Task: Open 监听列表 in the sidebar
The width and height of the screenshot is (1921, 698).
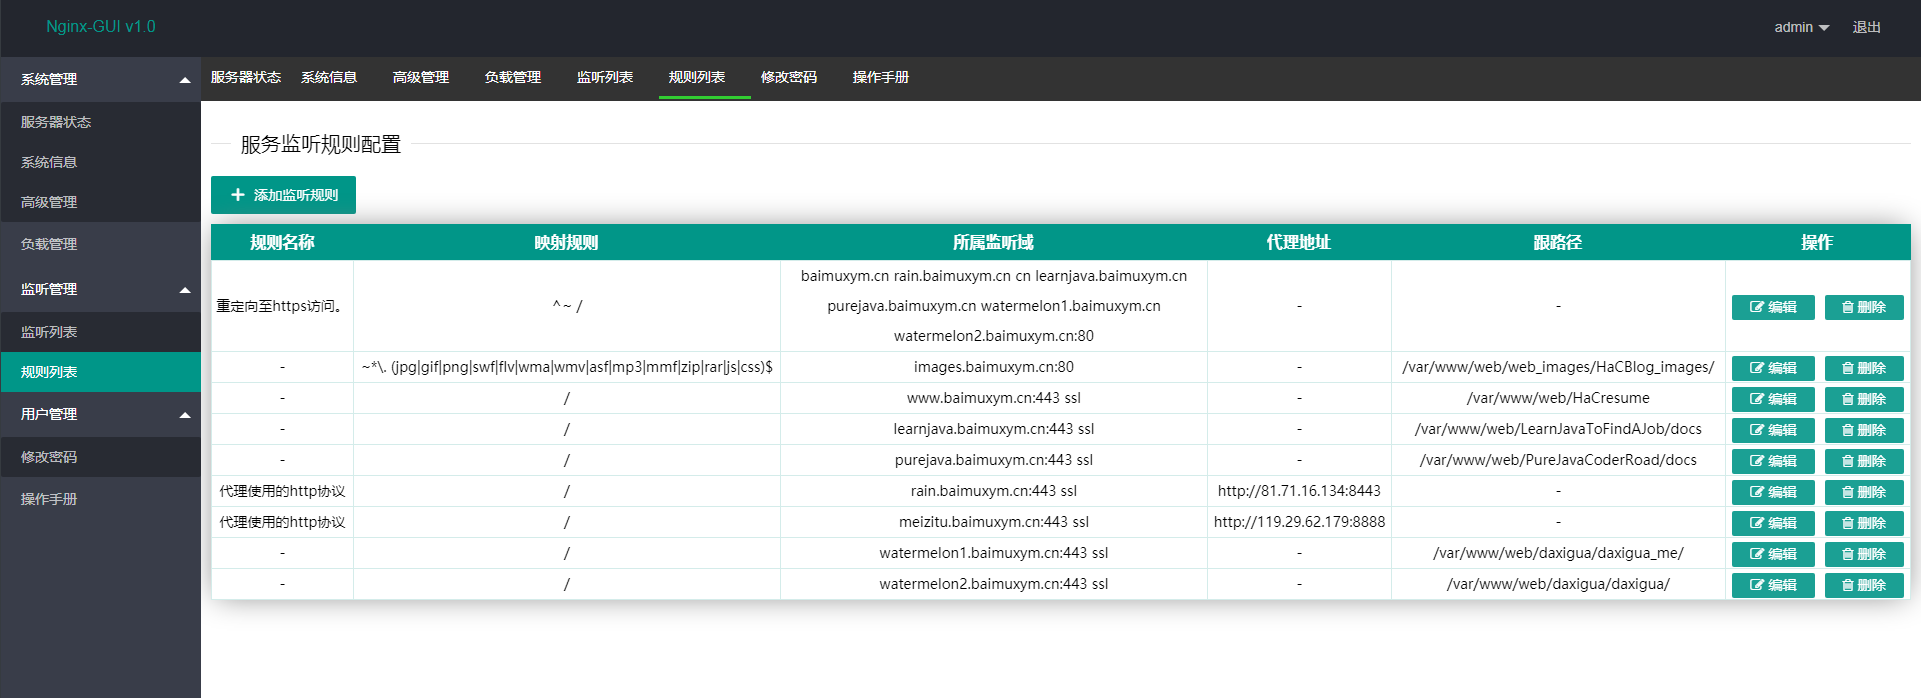Action: point(100,332)
